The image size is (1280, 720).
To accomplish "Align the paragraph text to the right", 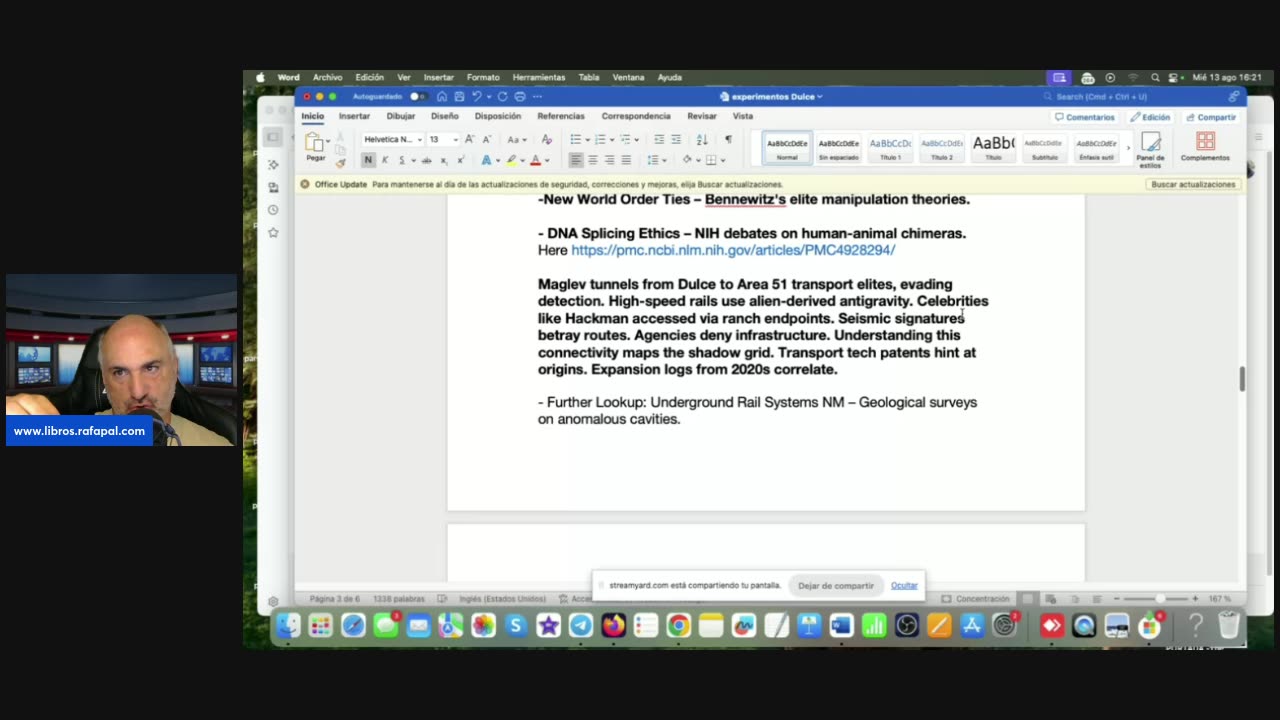I will 609,160.
